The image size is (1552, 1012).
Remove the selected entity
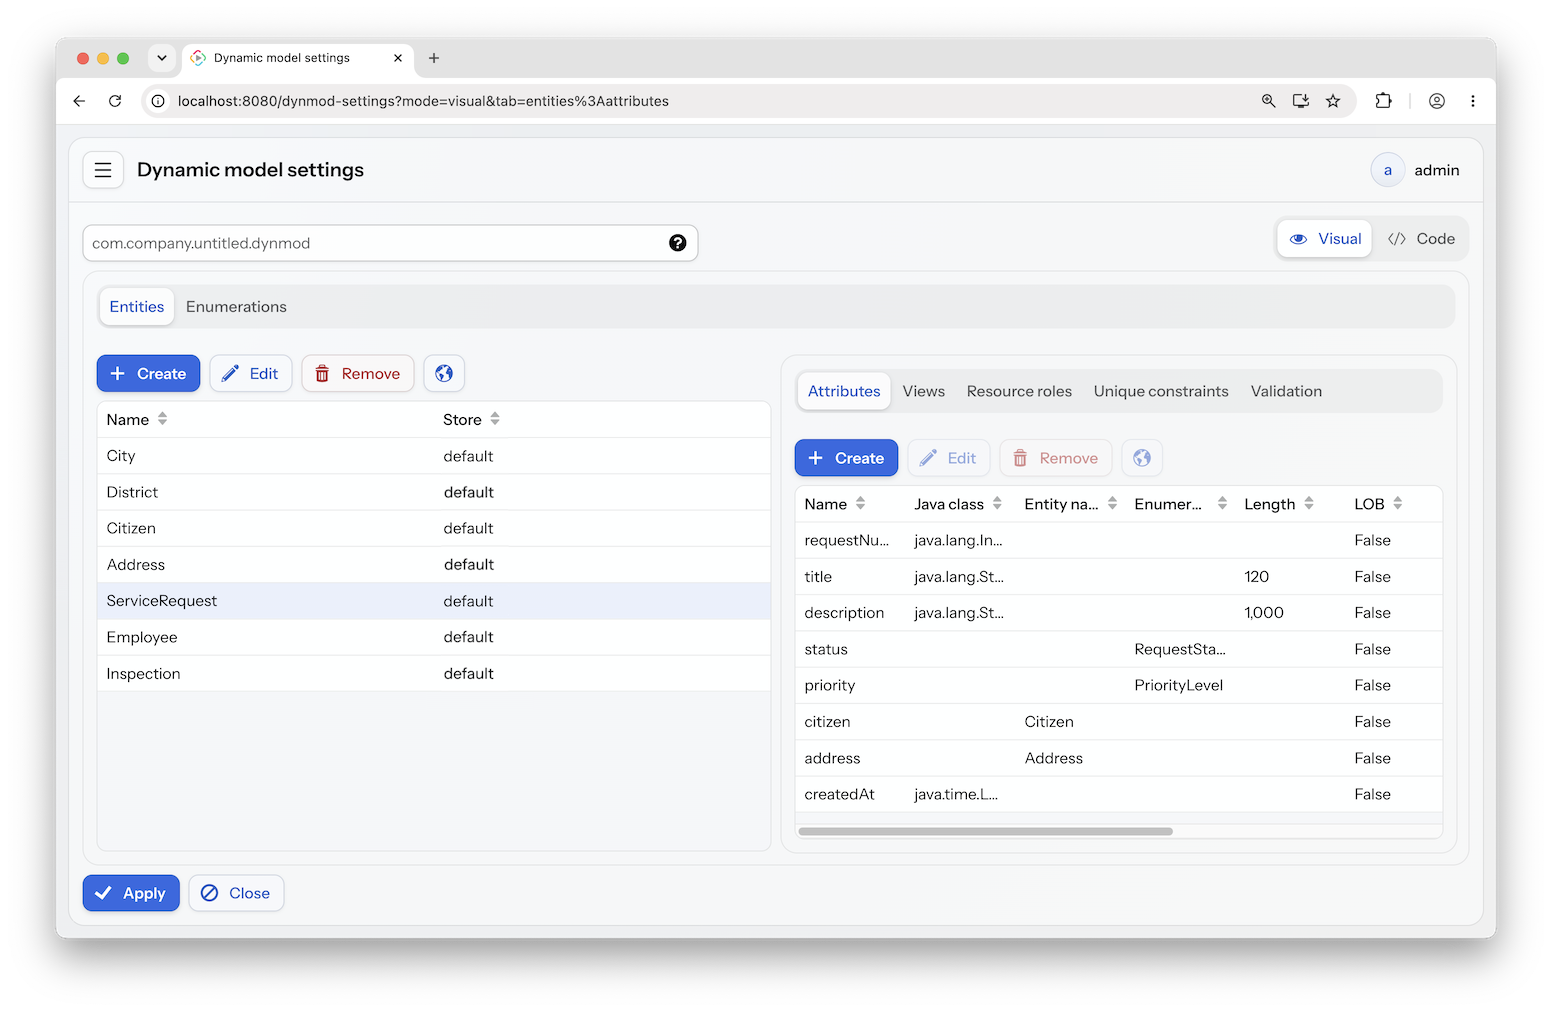point(358,373)
